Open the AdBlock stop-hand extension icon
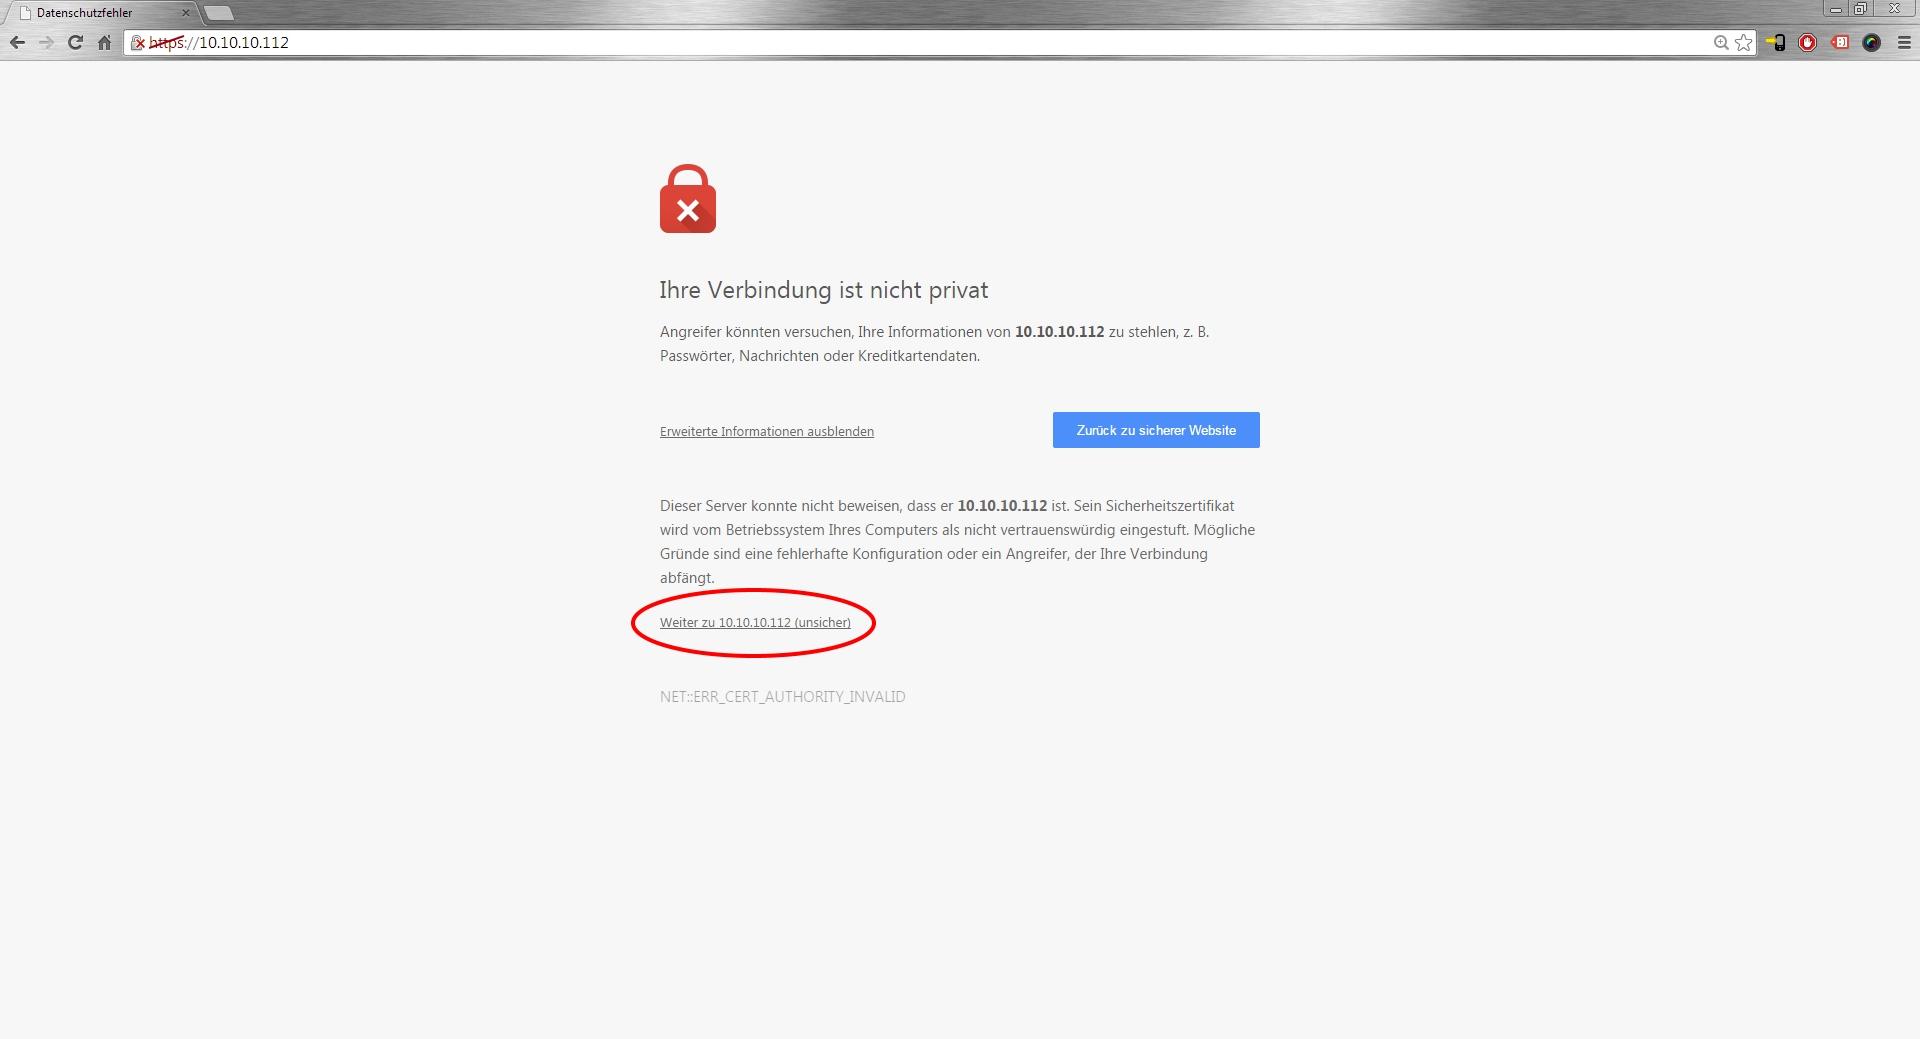This screenshot has width=1920, height=1039. pyautogui.click(x=1808, y=42)
